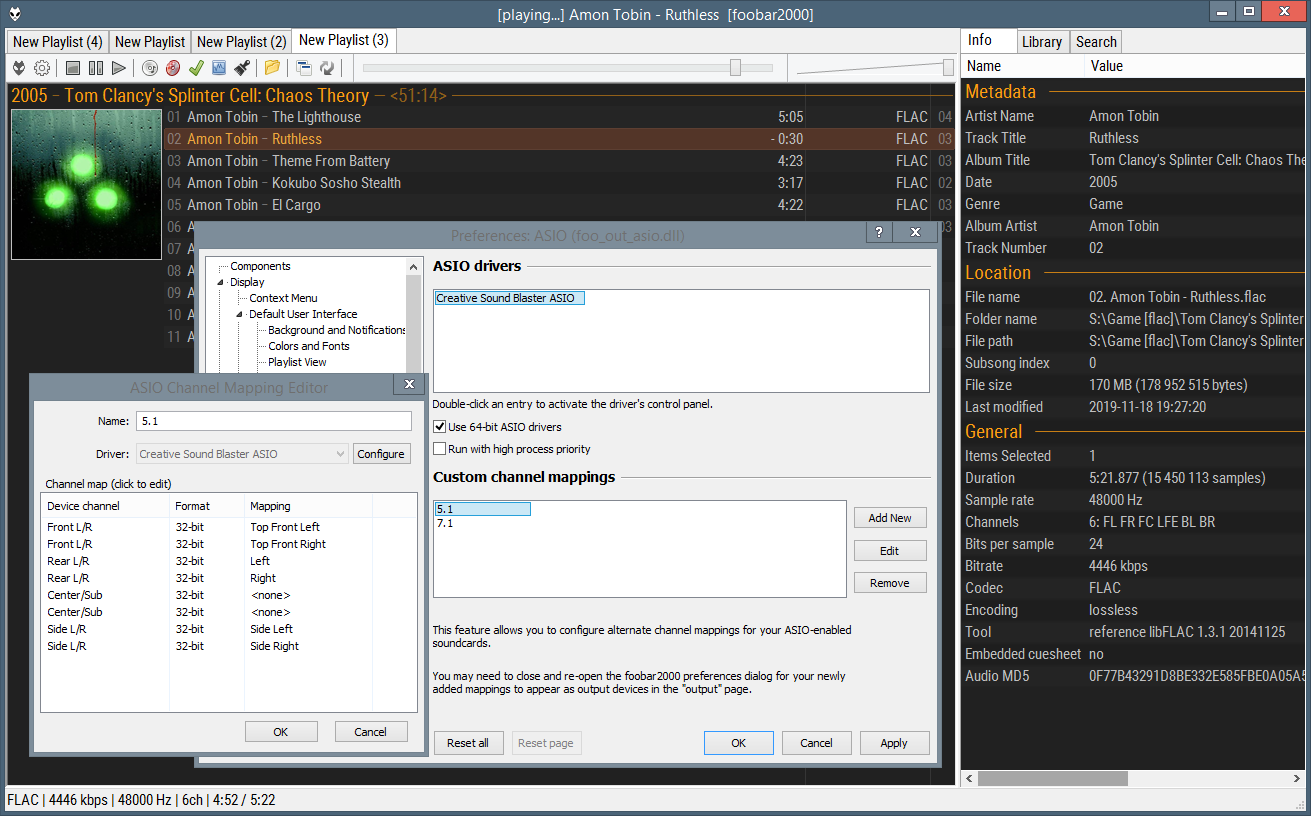Click Add New channel mapping button
Viewport: 1311px width, 816px height.
tap(889, 518)
